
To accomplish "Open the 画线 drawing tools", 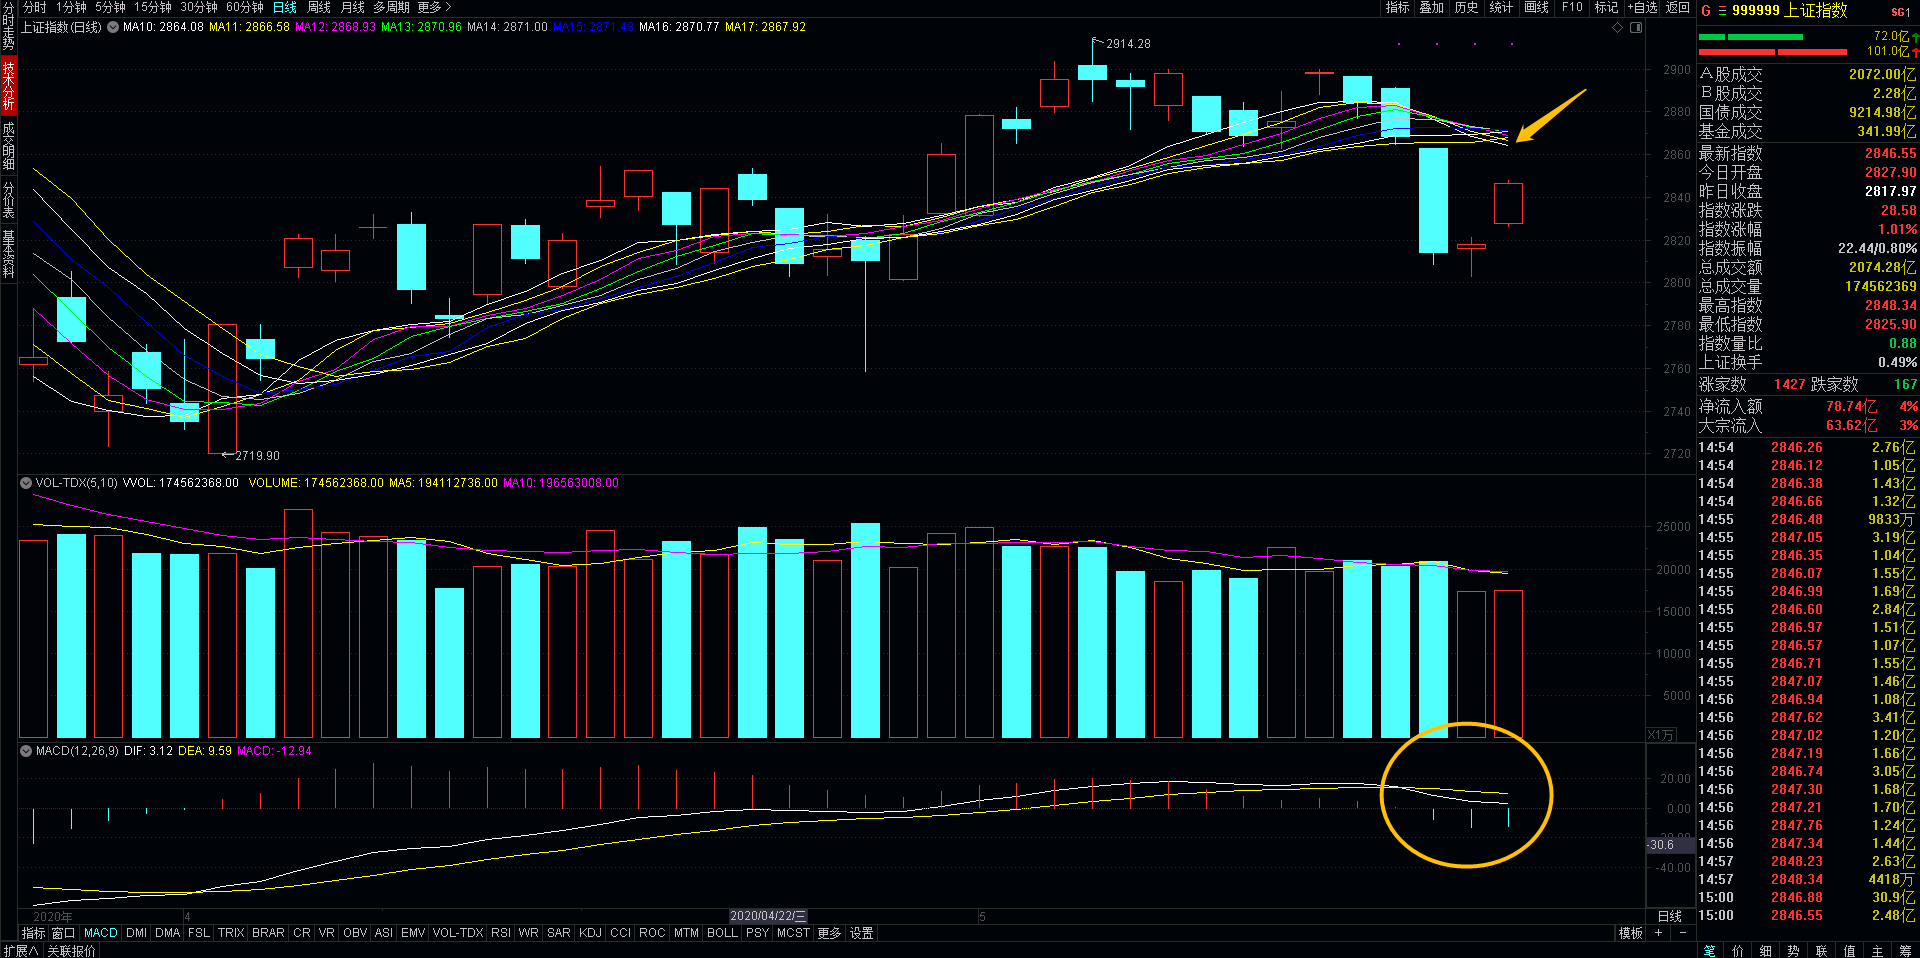I will (x=1536, y=7).
